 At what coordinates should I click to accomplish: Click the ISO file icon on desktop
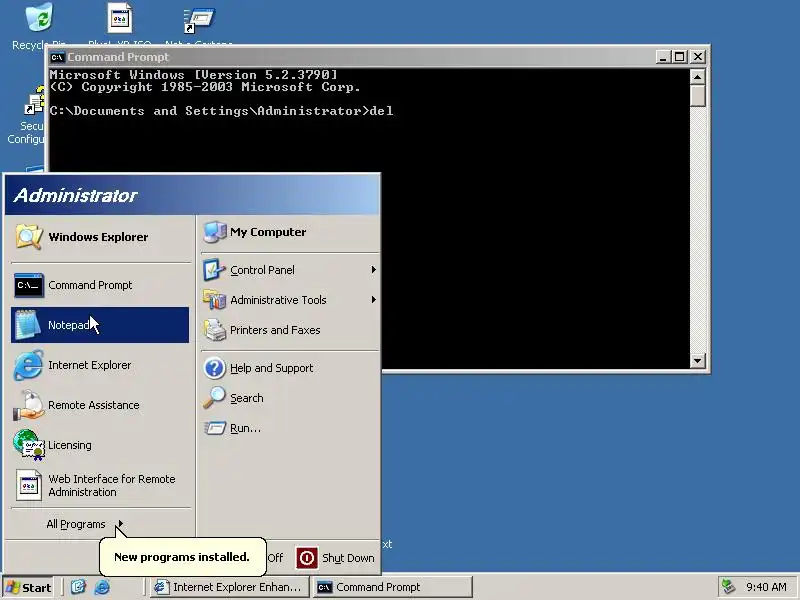[120, 18]
